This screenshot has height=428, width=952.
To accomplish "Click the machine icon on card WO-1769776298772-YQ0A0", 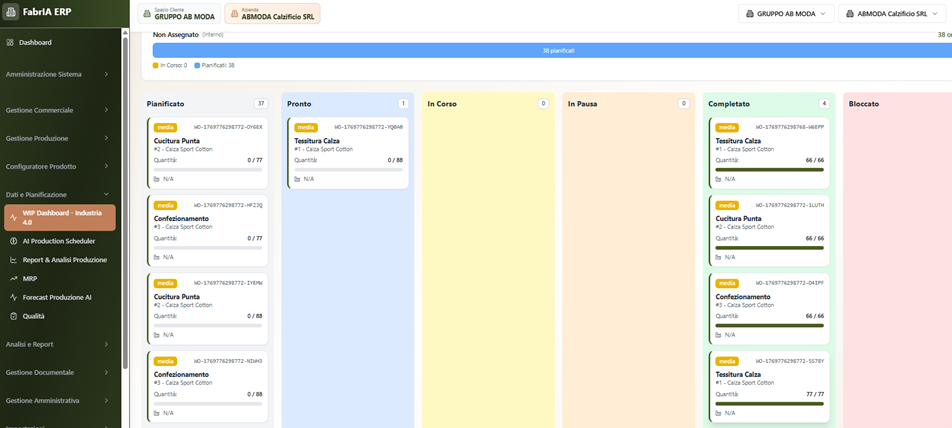I will point(298,179).
